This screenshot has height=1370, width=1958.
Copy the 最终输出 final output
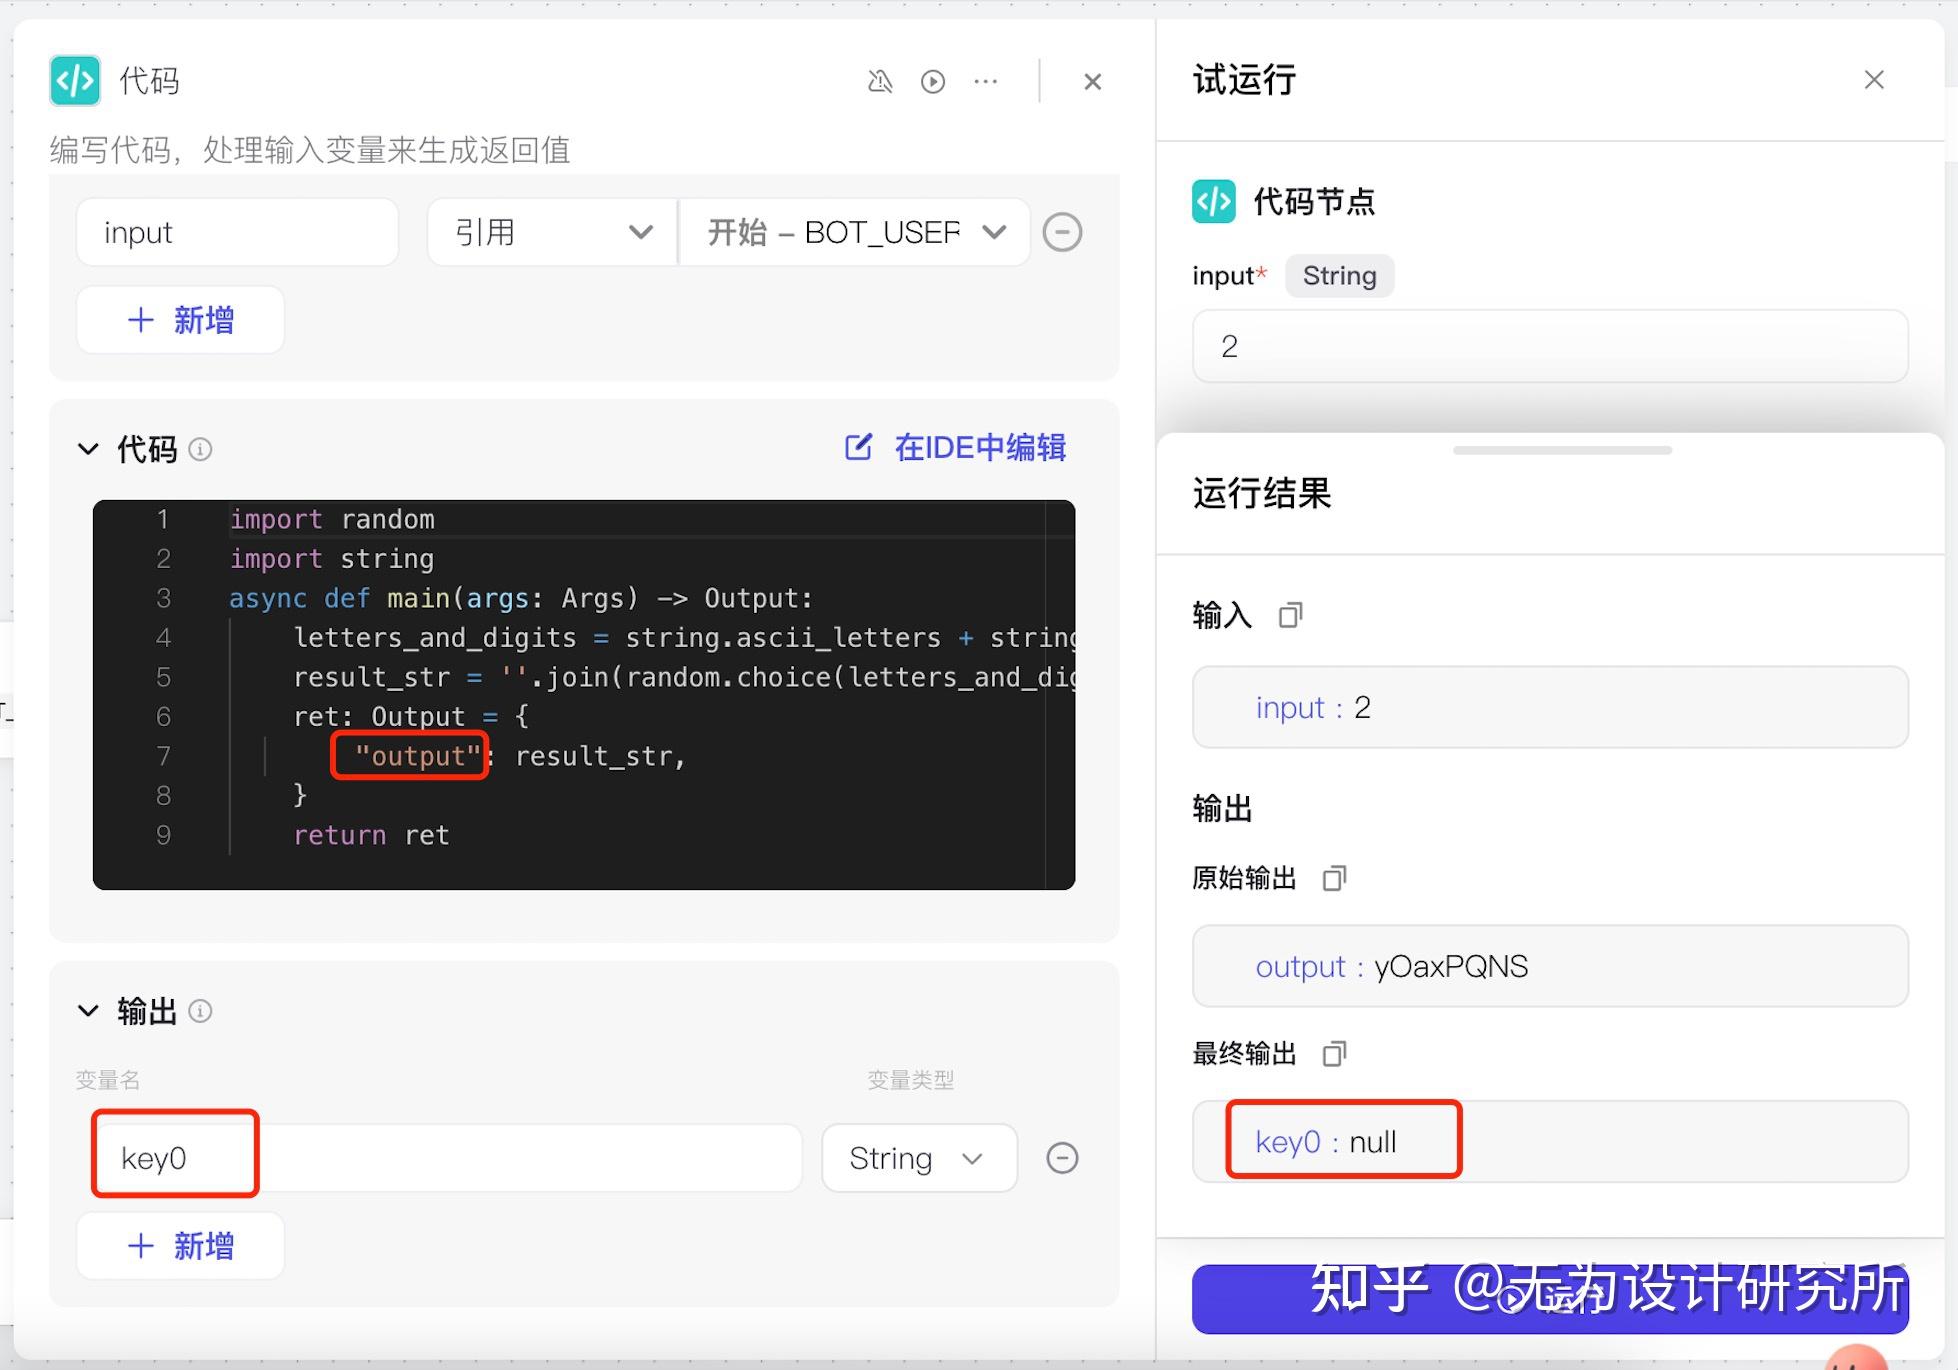(1334, 1053)
